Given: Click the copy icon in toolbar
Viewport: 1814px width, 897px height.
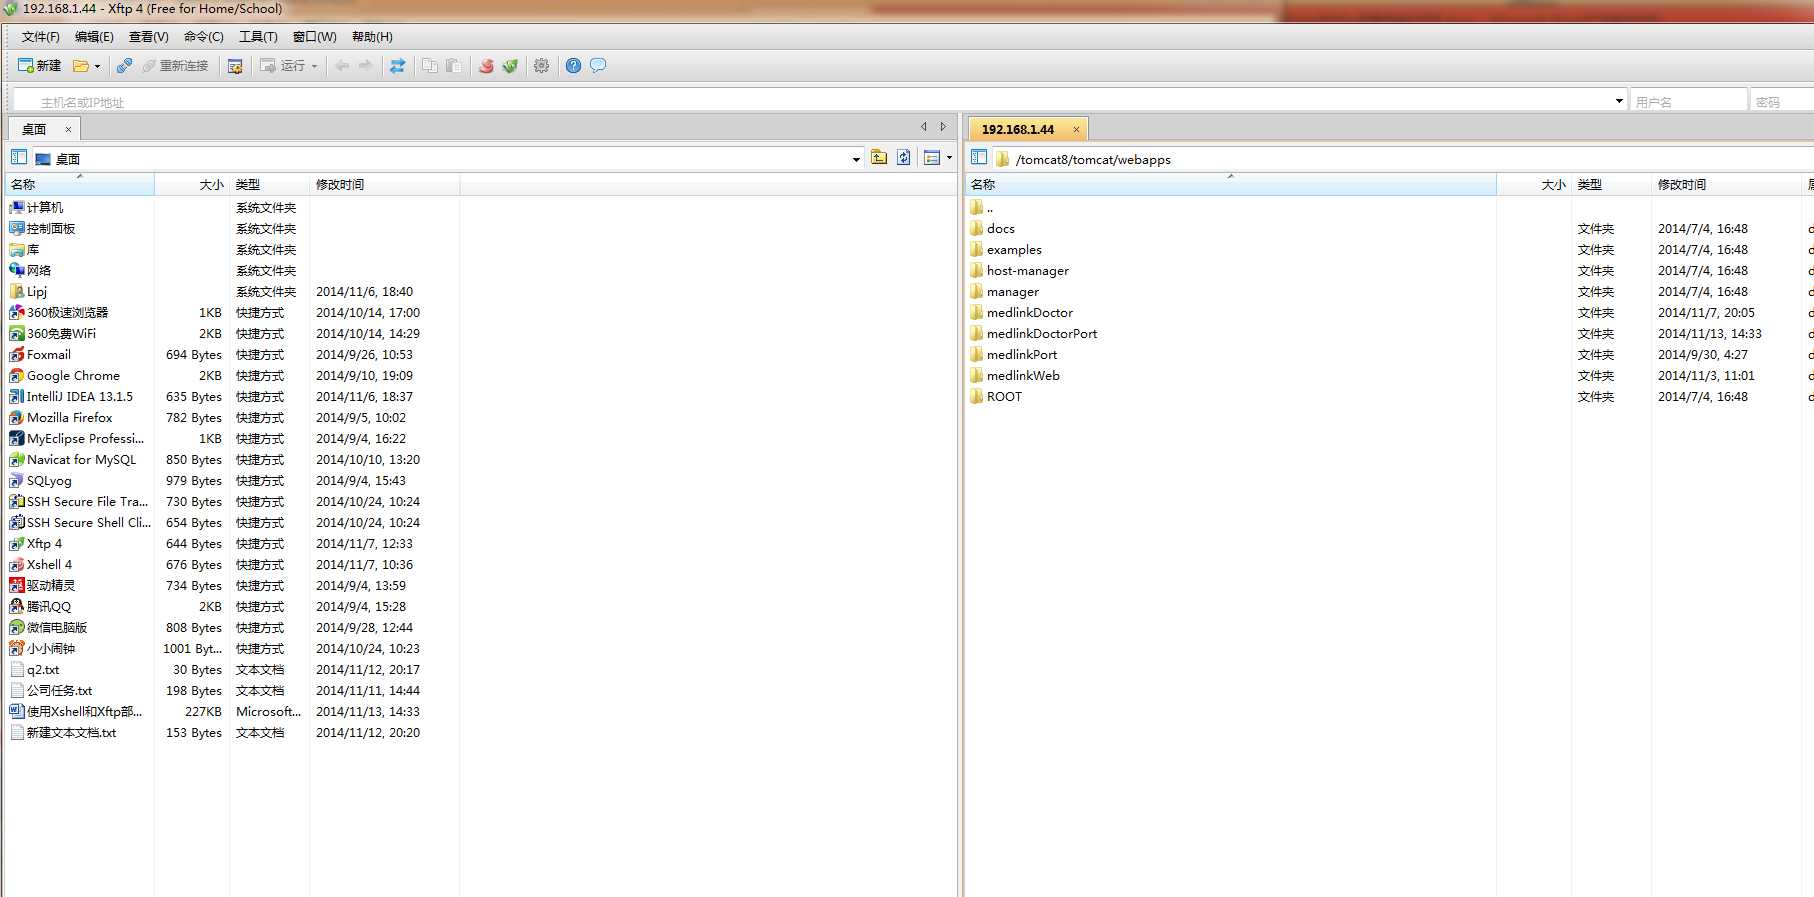Looking at the screenshot, I should [429, 66].
